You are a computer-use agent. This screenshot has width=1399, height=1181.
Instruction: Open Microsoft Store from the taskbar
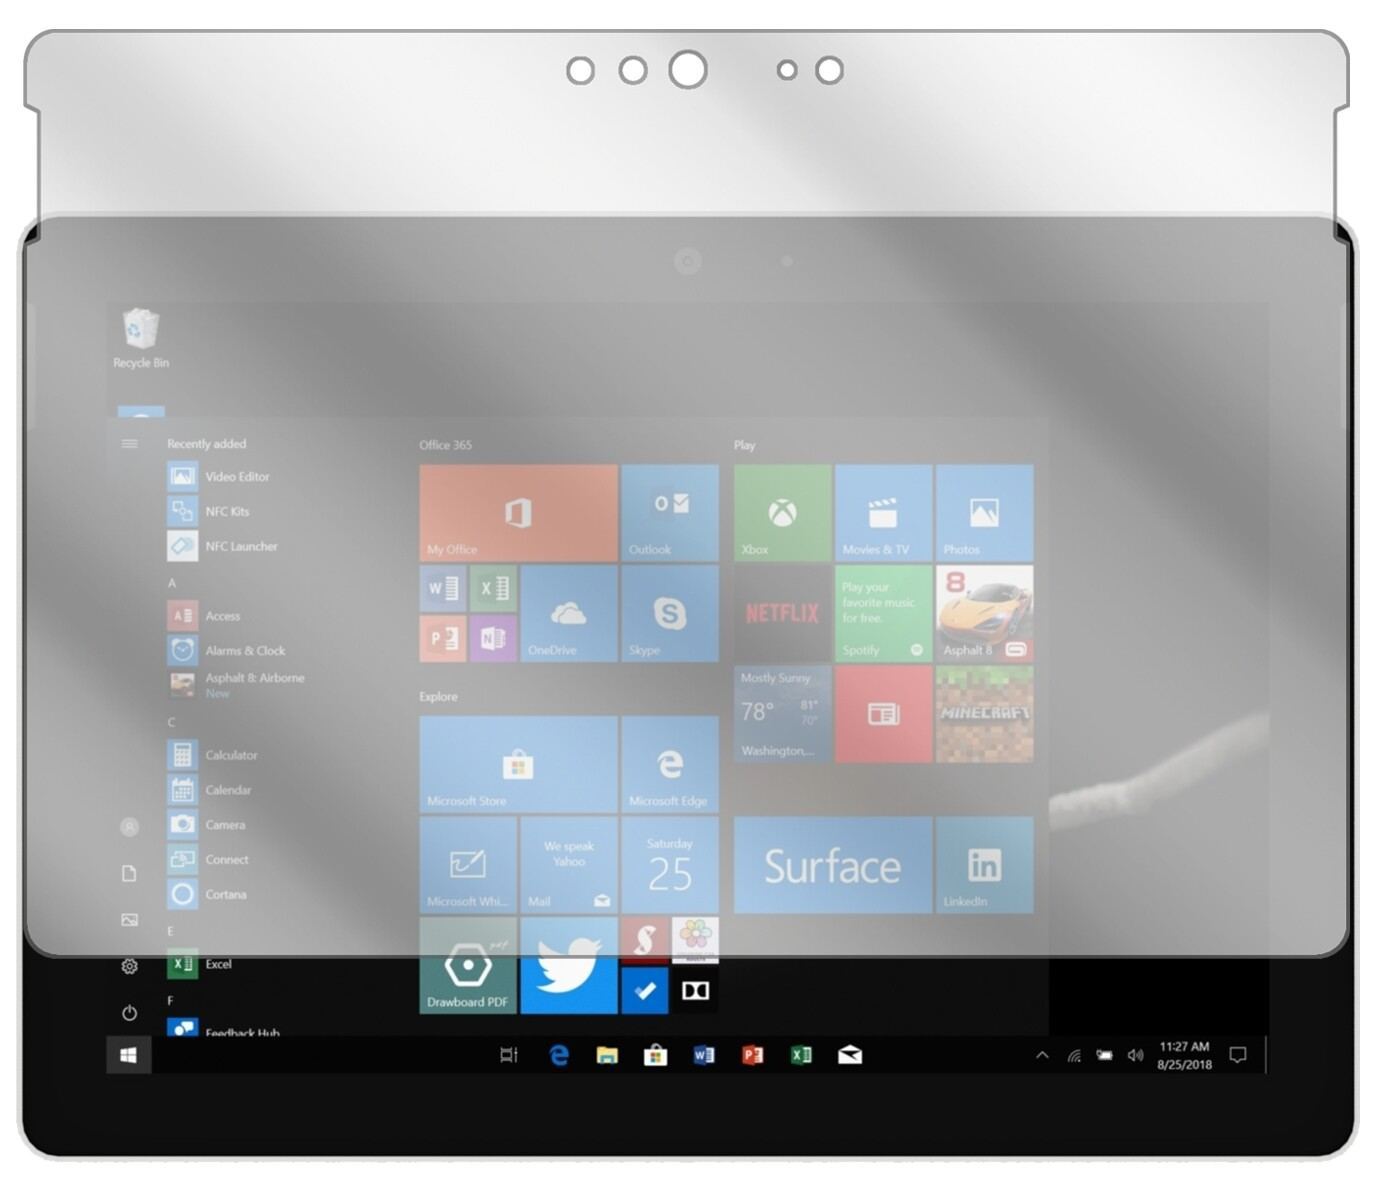[x=655, y=1055]
